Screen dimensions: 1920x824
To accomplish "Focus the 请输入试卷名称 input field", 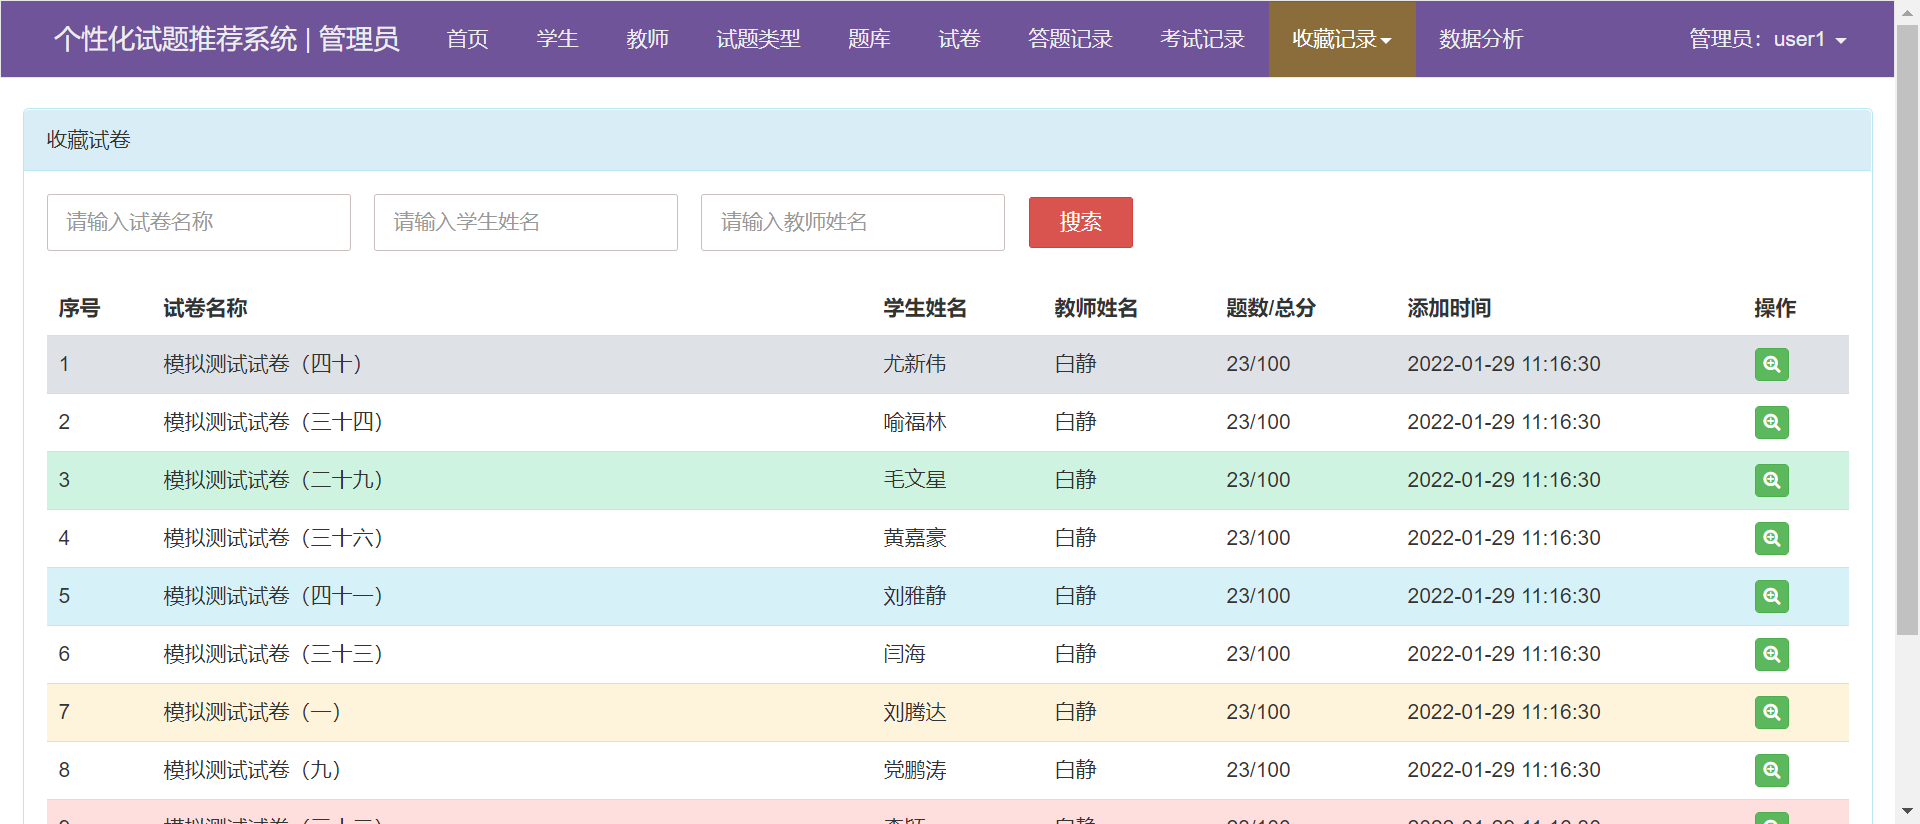I will pyautogui.click(x=199, y=222).
